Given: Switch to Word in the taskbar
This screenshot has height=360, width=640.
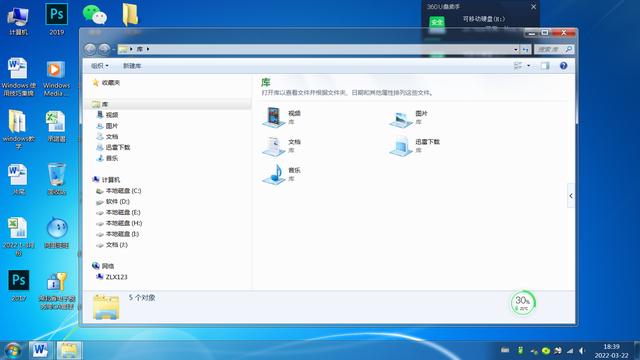Looking at the screenshot, I should (40, 350).
